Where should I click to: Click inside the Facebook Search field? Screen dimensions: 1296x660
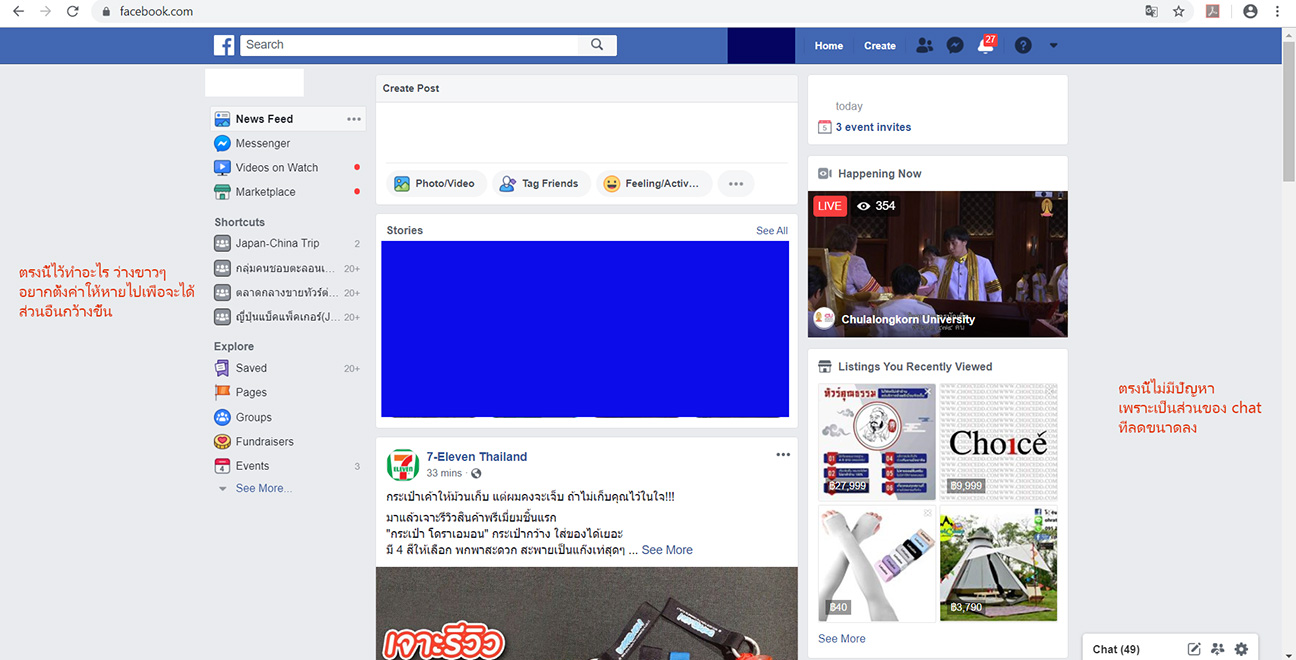[409, 45]
